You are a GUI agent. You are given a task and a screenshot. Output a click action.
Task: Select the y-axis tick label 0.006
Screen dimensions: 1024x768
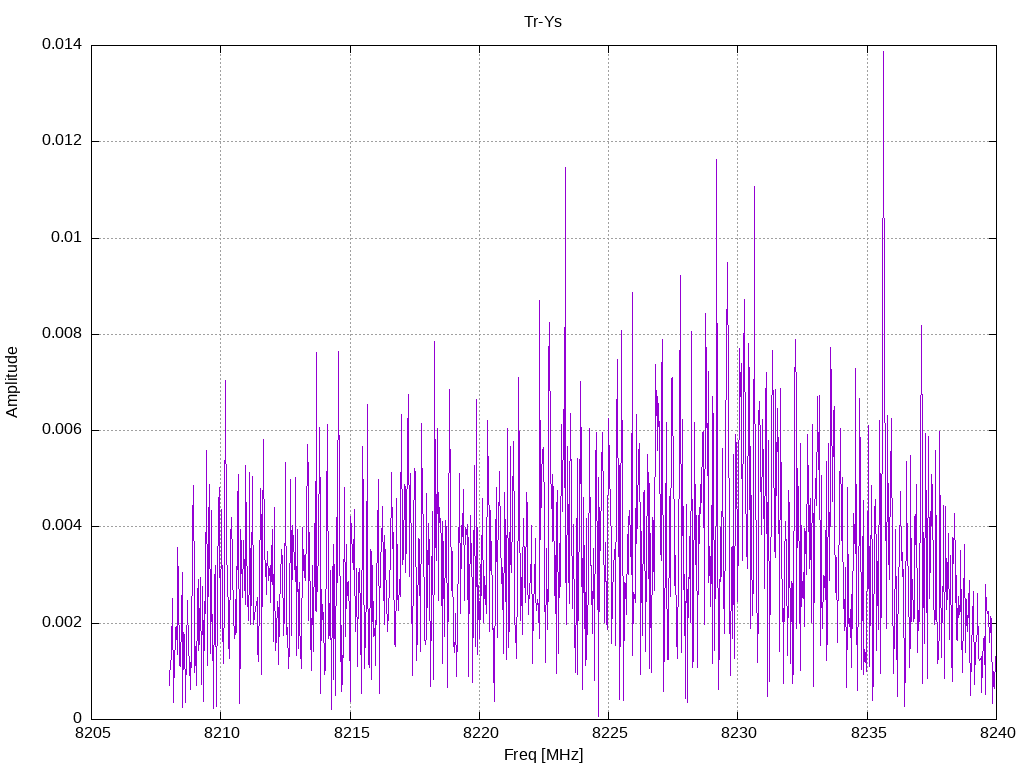click(x=62, y=429)
